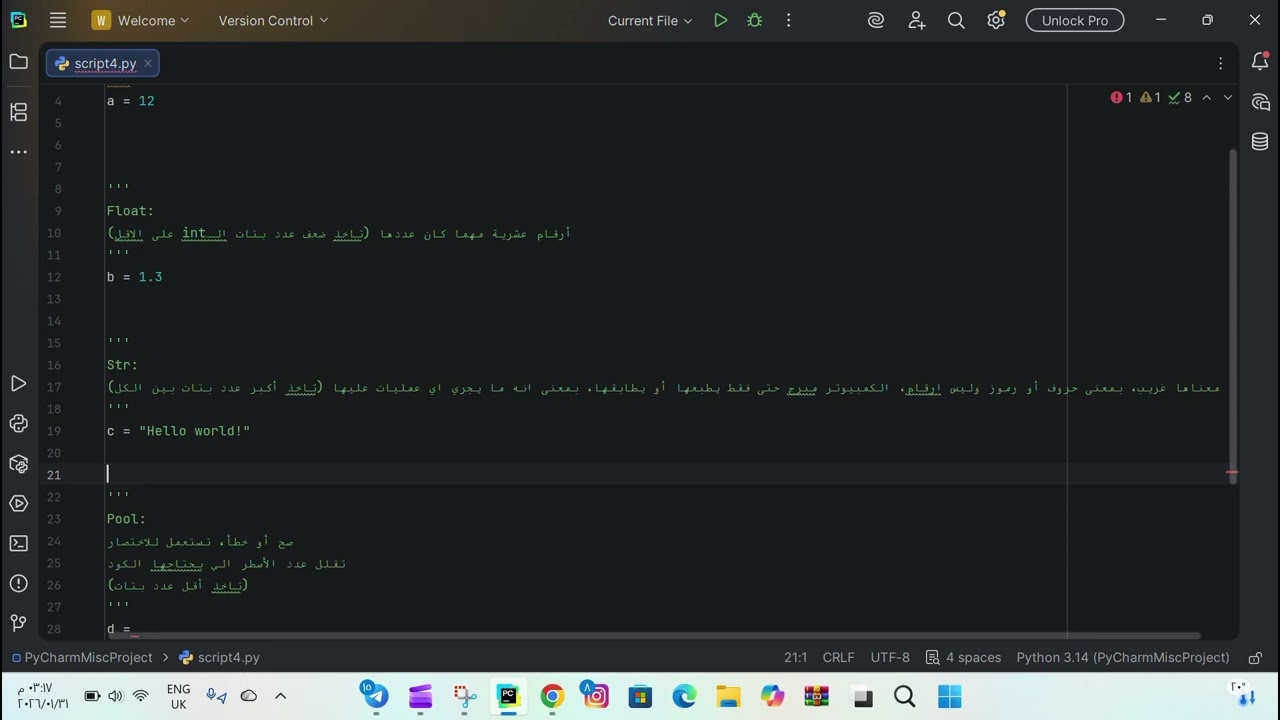This screenshot has width=1280, height=720.
Task: Open the Git tool window
Action: pyautogui.click(x=18, y=623)
